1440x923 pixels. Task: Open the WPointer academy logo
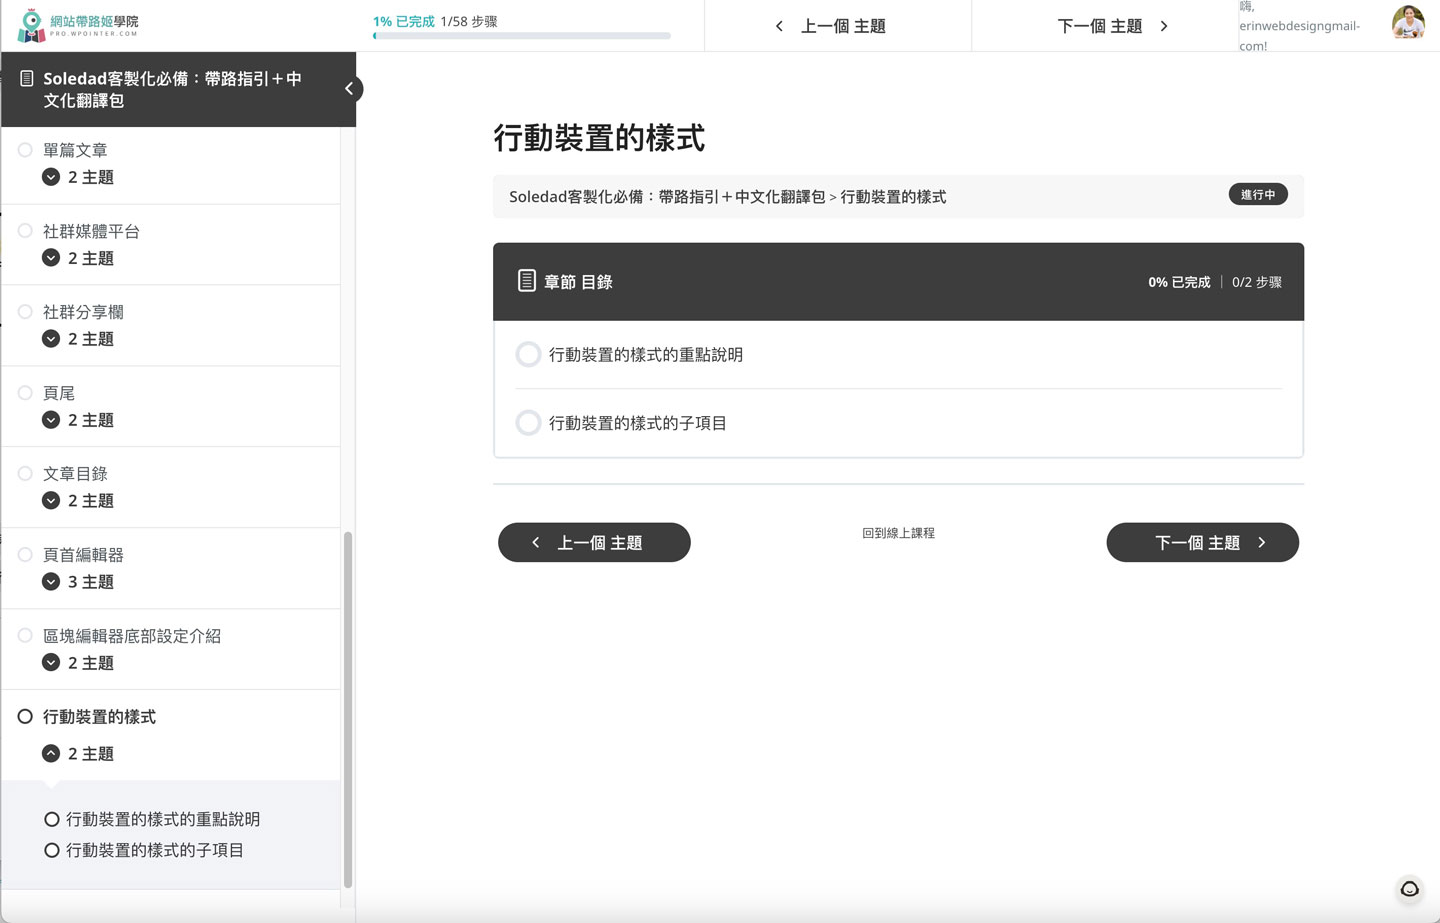(78, 25)
